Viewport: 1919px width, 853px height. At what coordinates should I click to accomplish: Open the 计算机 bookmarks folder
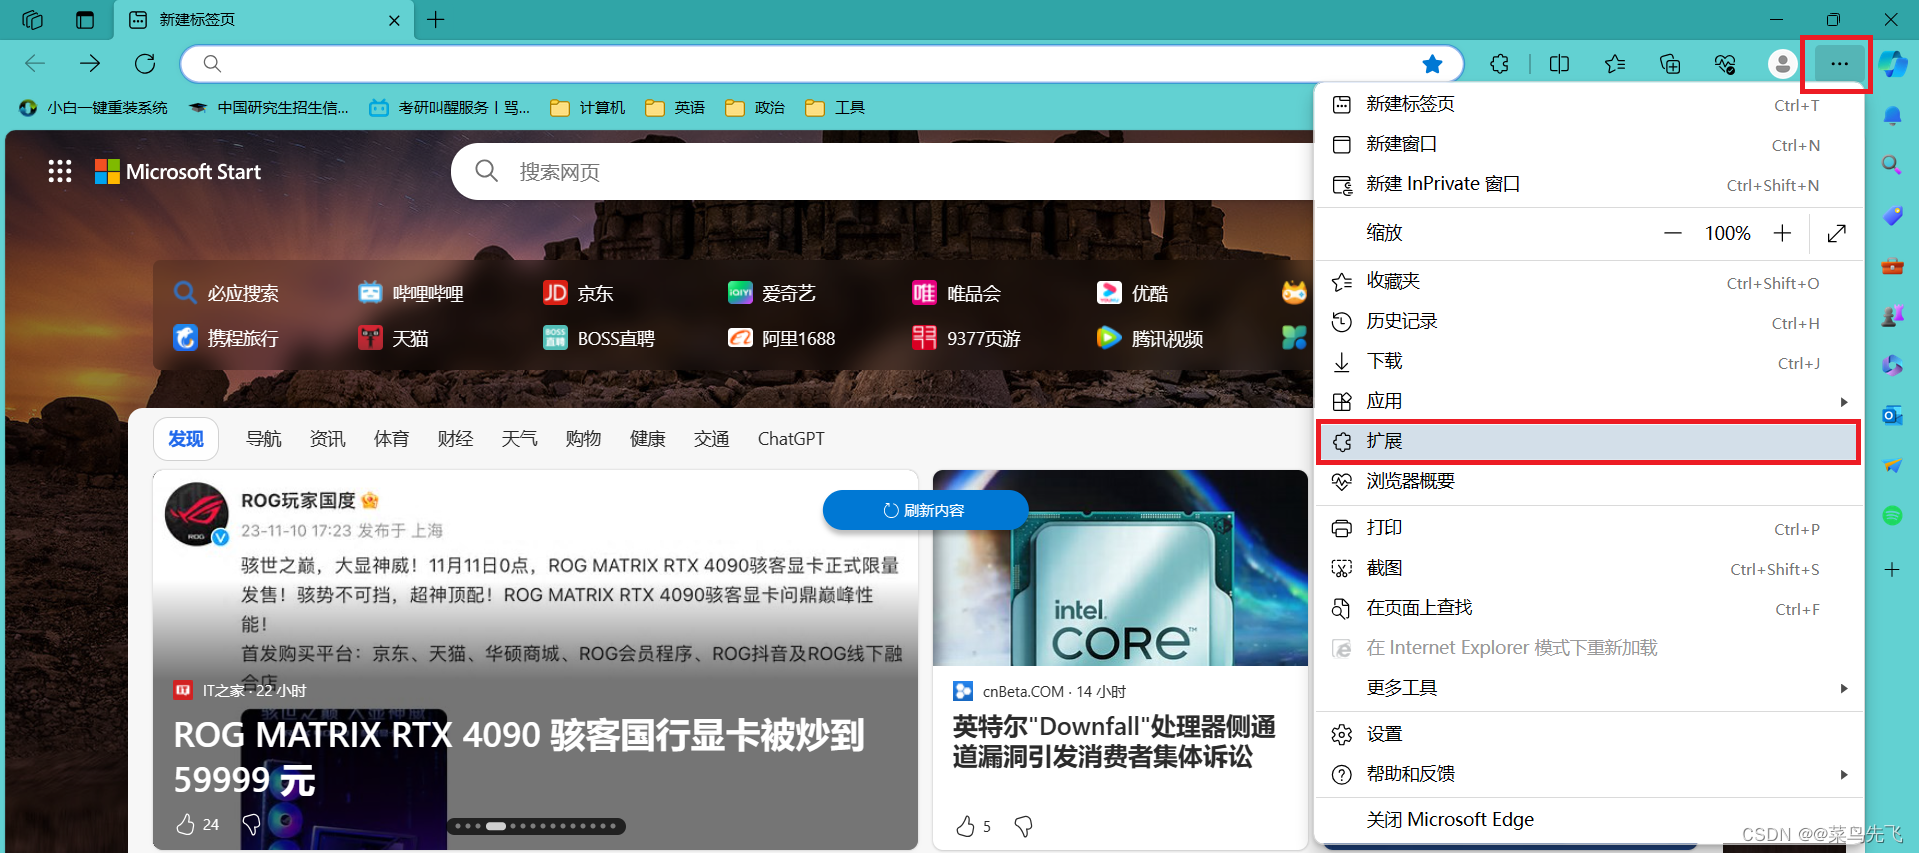coord(588,108)
